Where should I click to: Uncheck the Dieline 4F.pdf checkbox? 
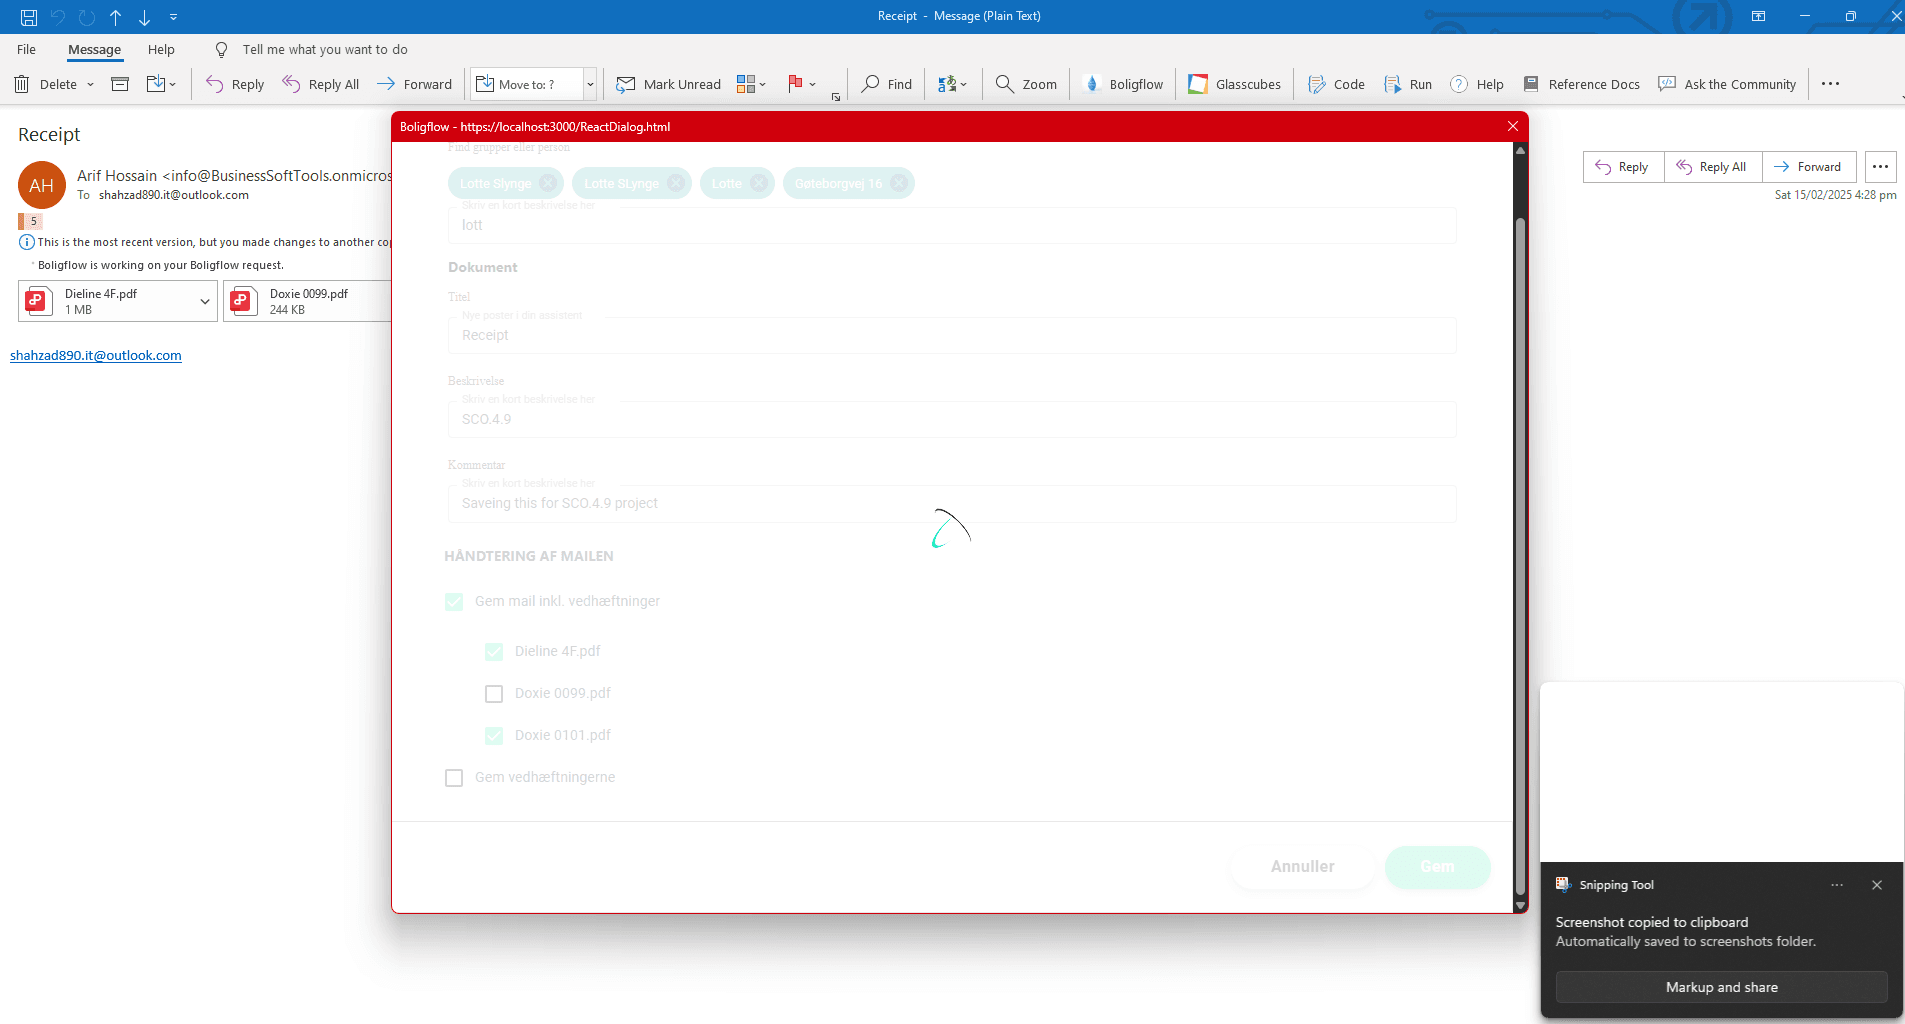(494, 652)
